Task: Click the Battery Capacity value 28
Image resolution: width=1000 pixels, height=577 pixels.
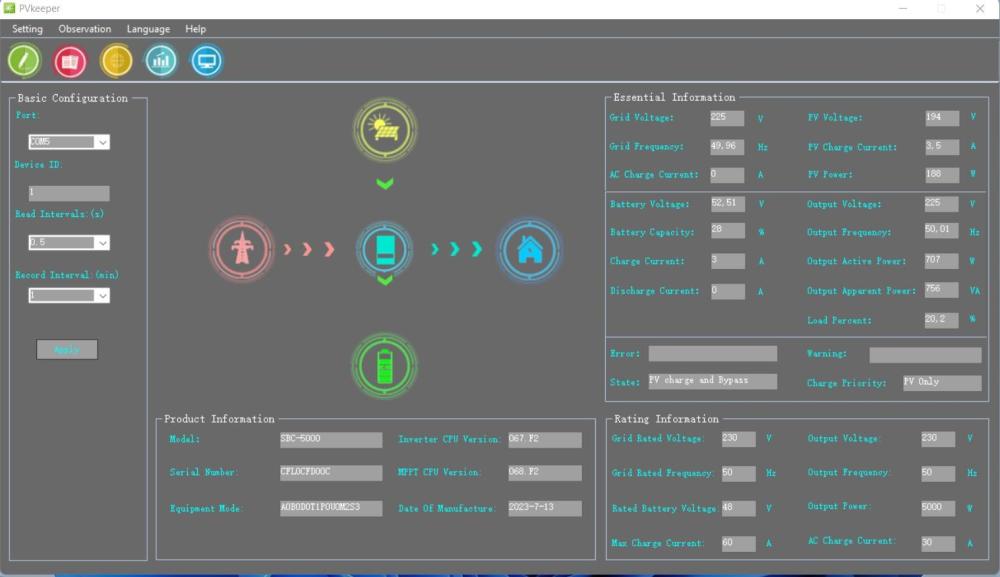Action: click(728, 230)
